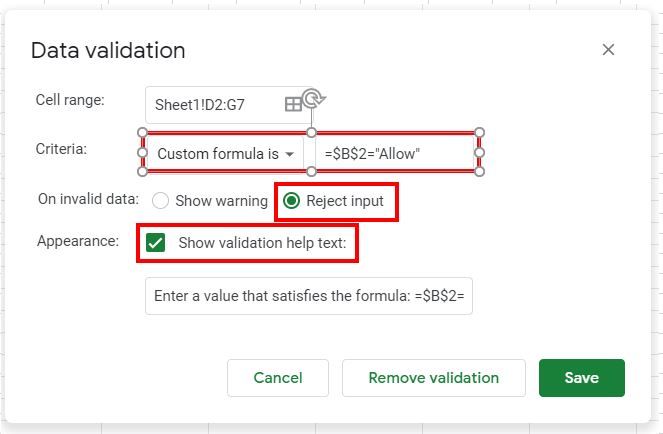Uncheck Show validation help text checkbox

(156, 243)
